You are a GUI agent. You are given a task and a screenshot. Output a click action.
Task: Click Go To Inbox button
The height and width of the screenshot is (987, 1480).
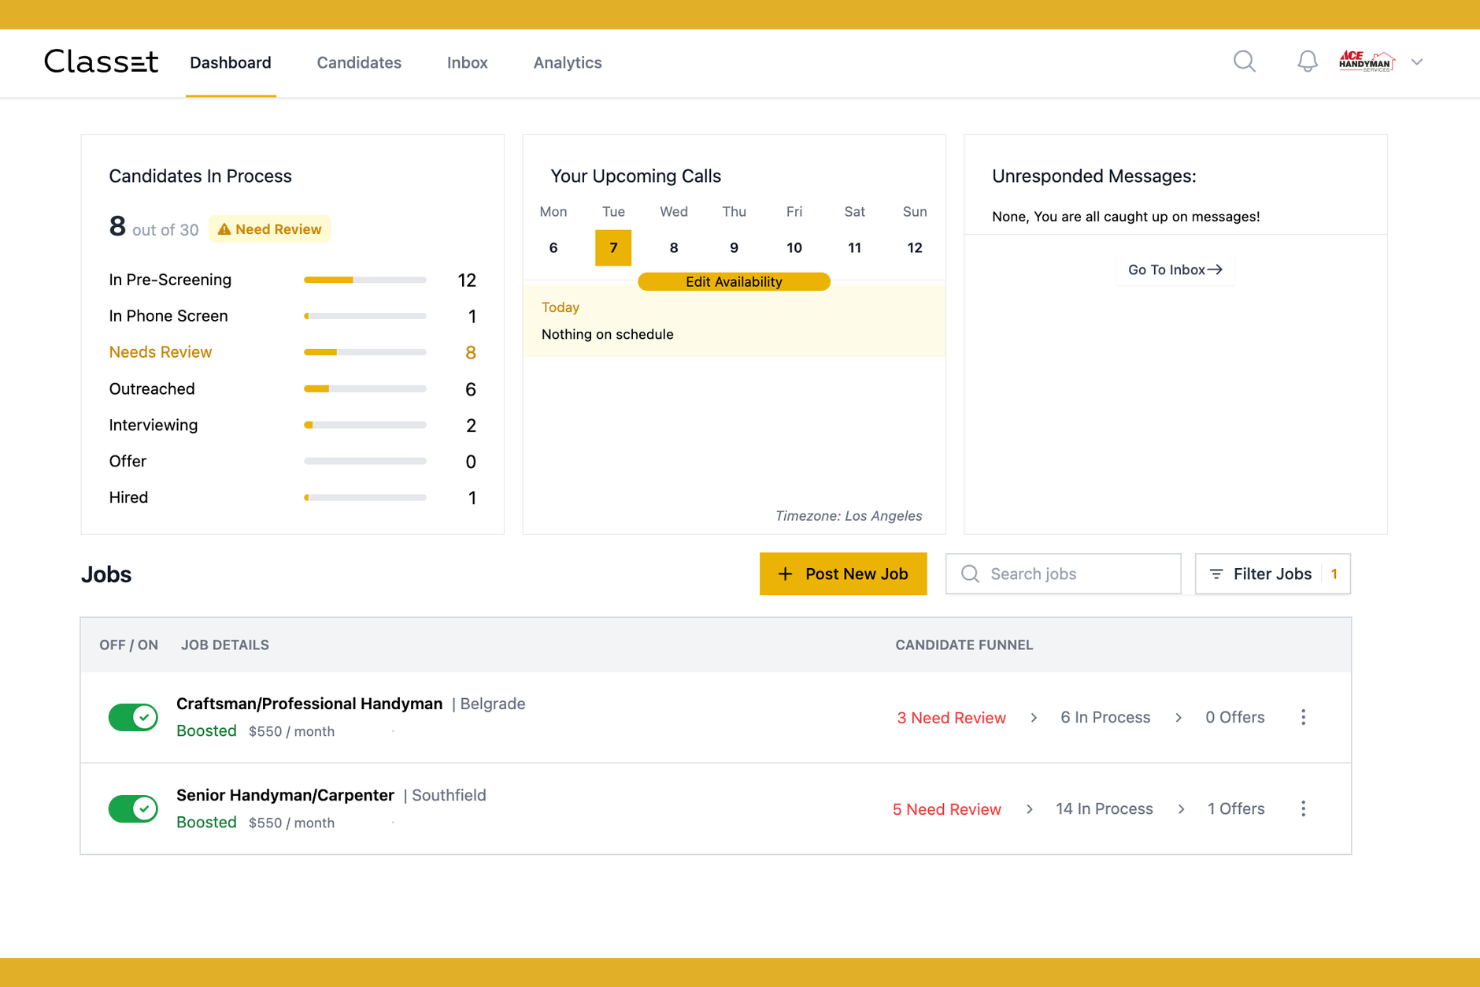pos(1175,270)
